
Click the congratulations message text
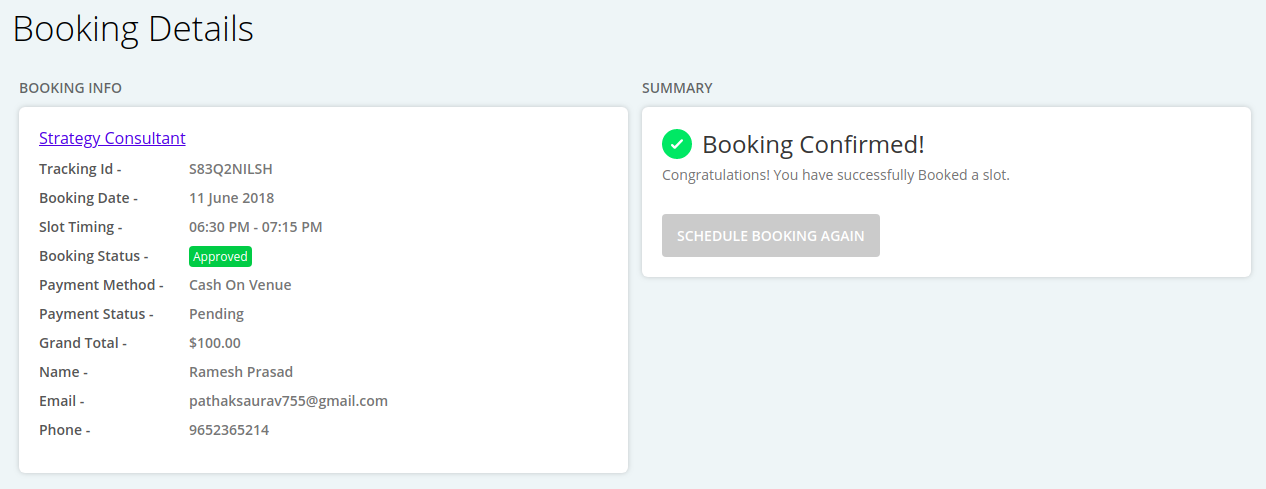836,175
